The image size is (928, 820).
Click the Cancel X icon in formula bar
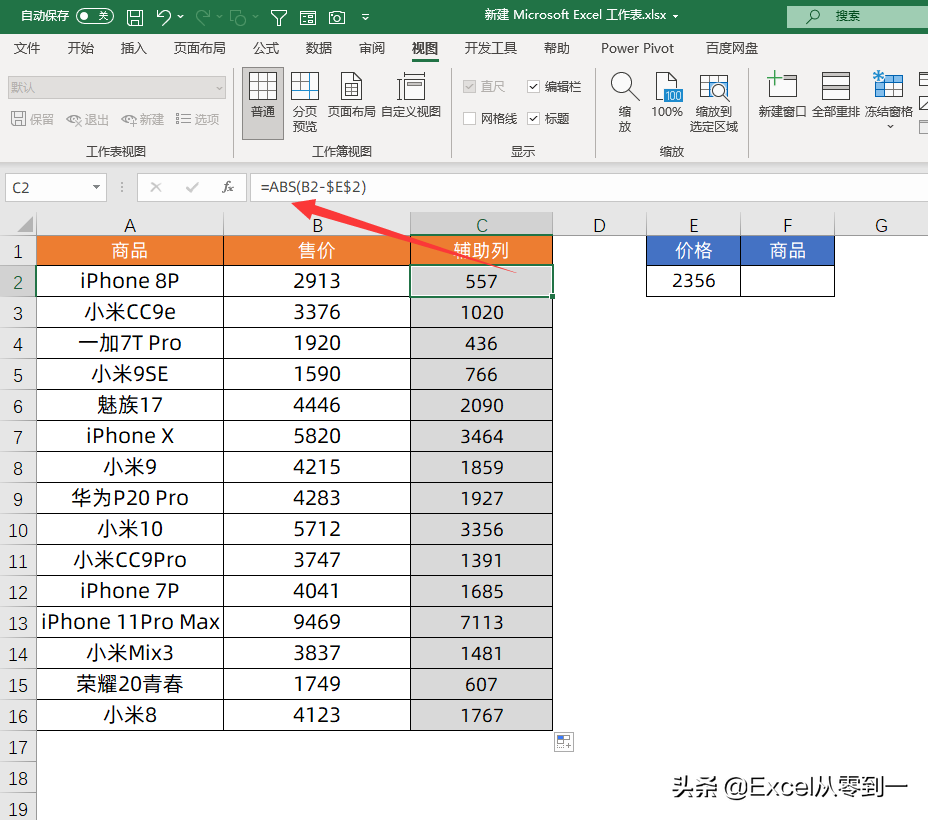[x=156, y=188]
